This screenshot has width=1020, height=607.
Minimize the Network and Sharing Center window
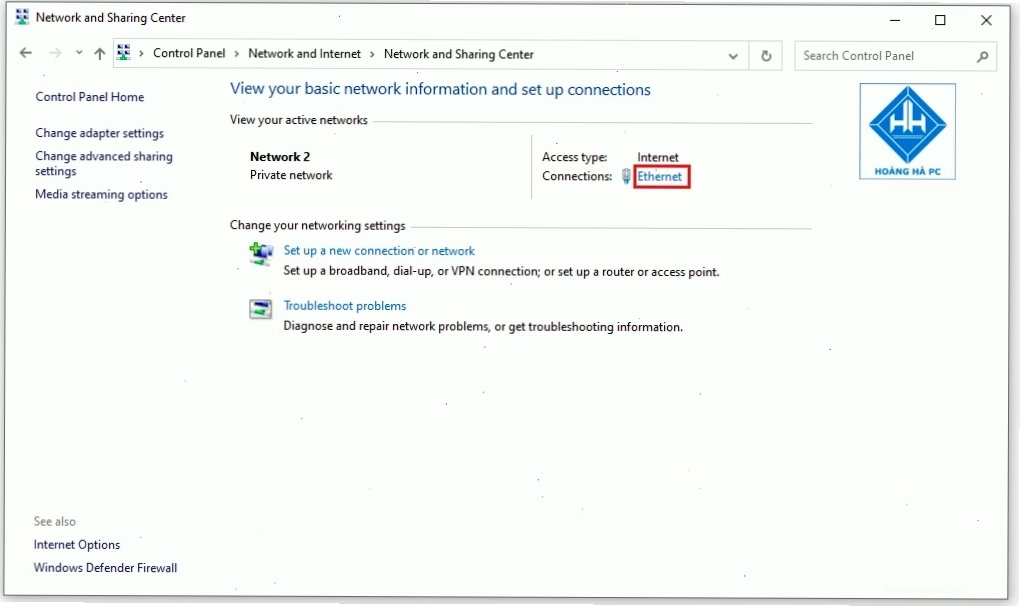[x=895, y=20]
